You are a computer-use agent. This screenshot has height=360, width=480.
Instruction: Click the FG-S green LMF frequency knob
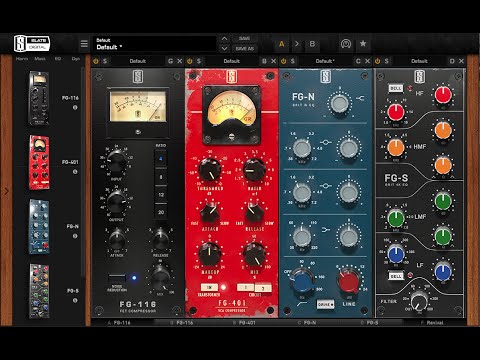click(x=396, y=218)
